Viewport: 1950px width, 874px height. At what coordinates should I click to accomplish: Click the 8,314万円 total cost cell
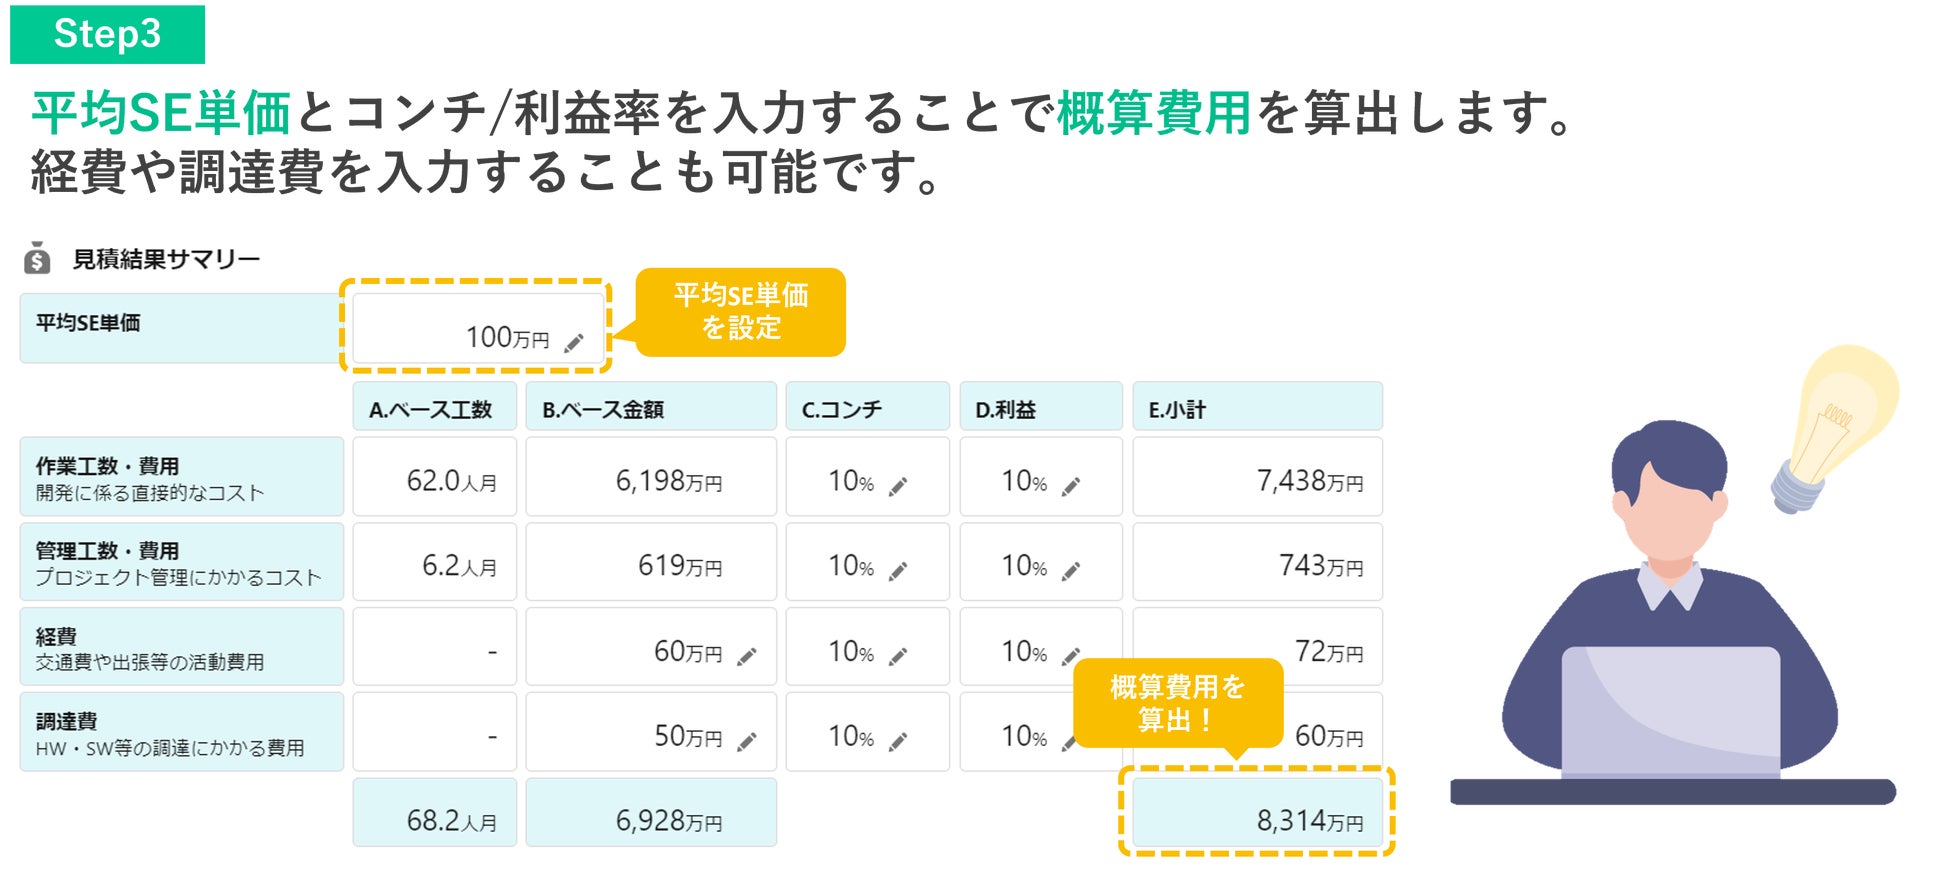click(1257, 812)
